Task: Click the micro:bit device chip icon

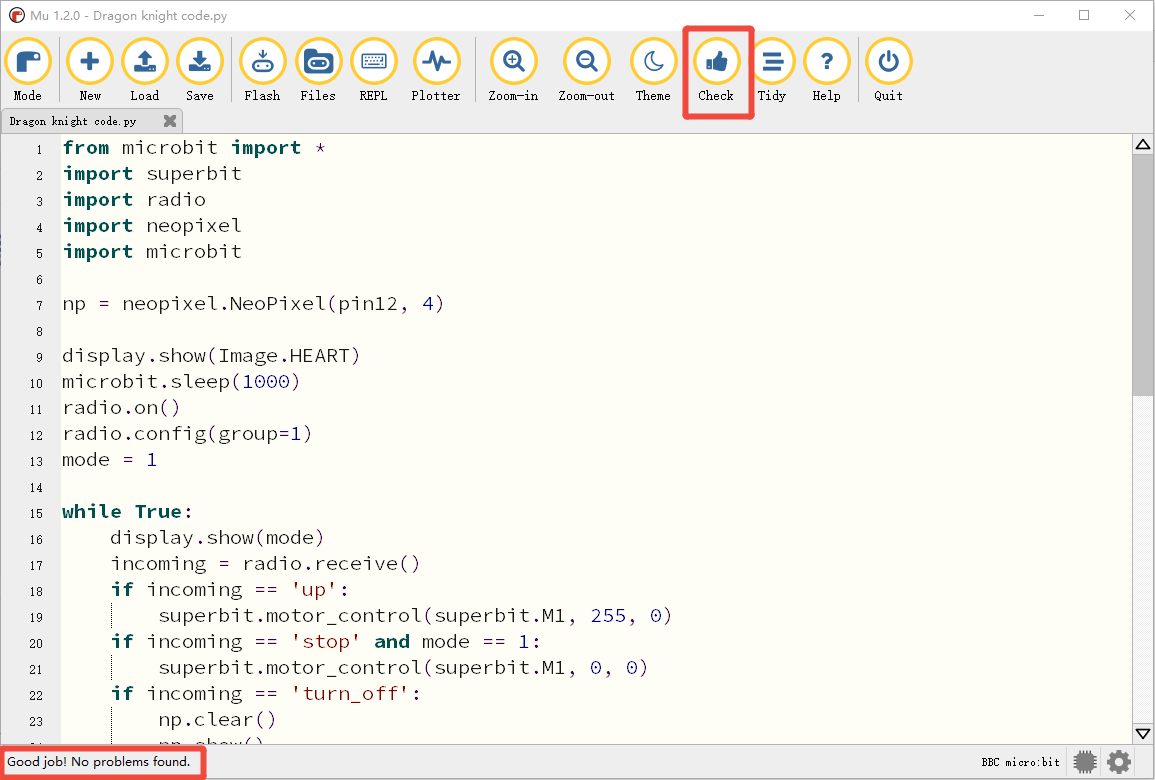Action: 1084,762
